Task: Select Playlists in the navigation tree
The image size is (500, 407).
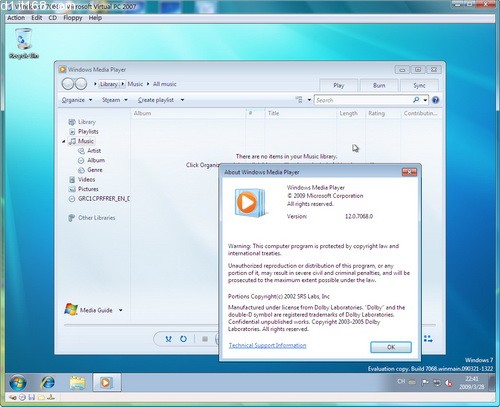Action: (88, 131)
